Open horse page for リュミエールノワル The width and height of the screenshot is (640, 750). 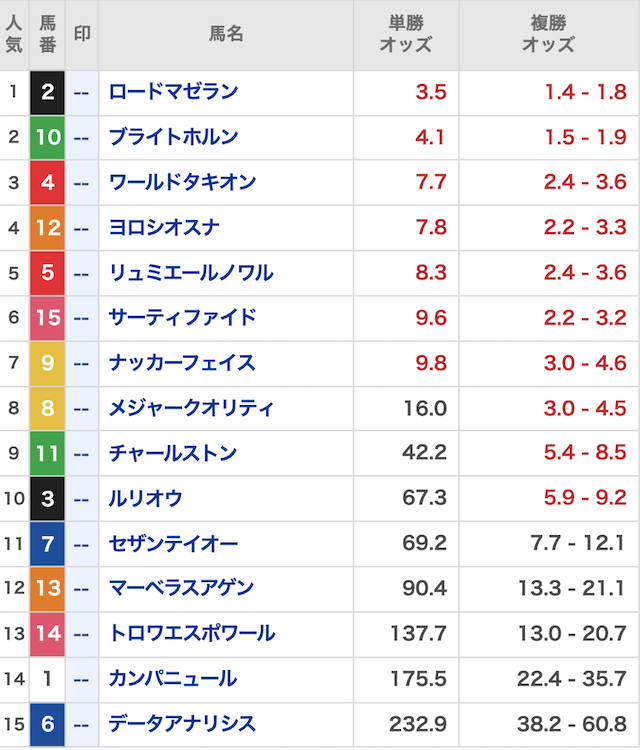click(190, 273)
